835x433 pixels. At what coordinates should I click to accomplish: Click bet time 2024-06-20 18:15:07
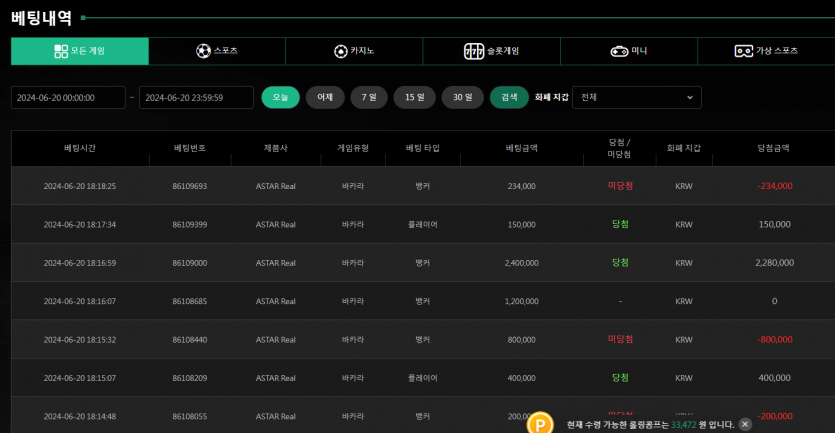(80, 378)
